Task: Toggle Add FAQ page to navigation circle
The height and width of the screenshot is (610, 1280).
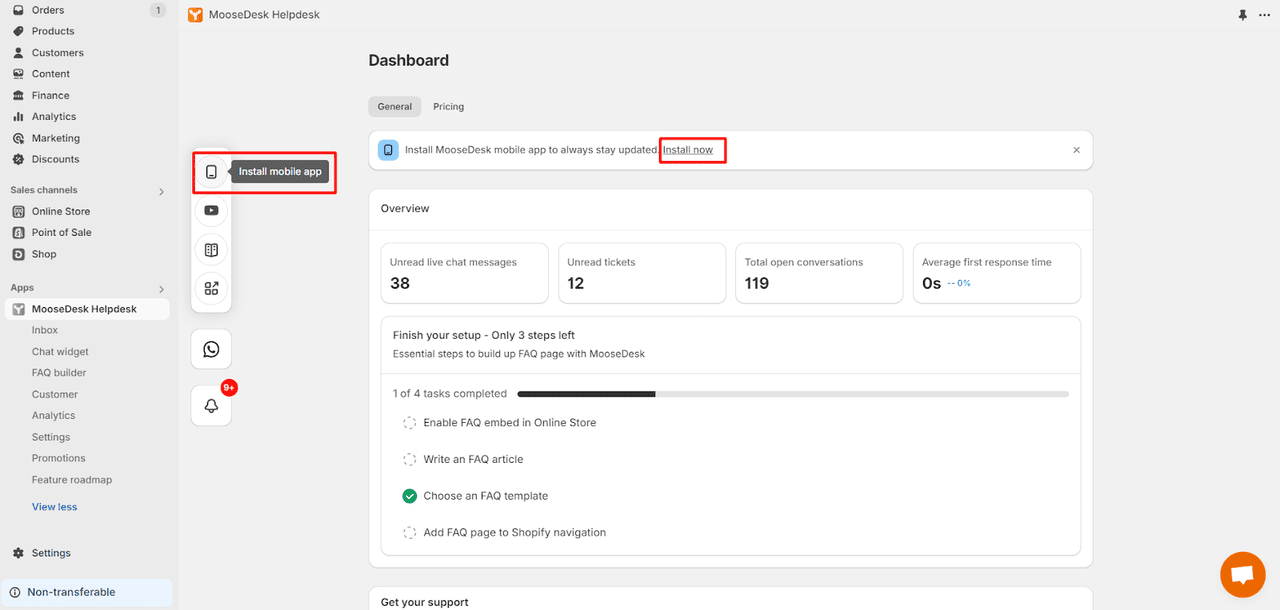Action: pyautogui.click(x=410, y=533)
